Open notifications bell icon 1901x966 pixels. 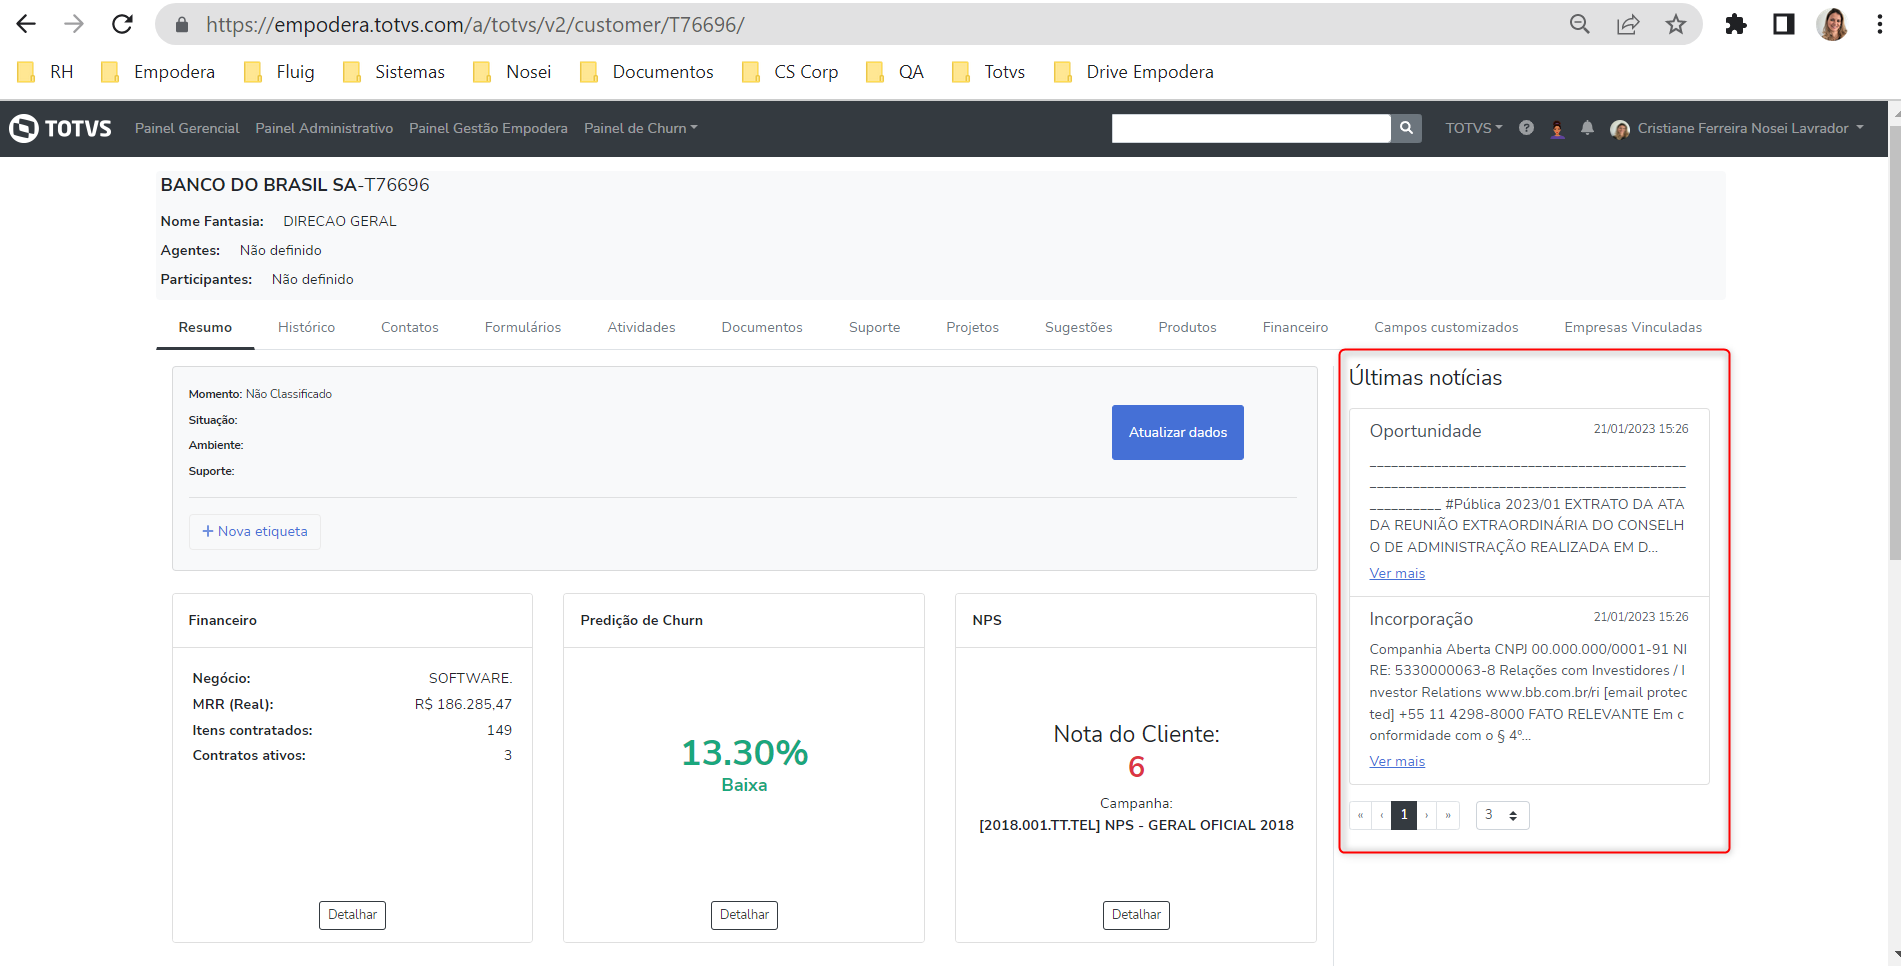[1587, 128]
